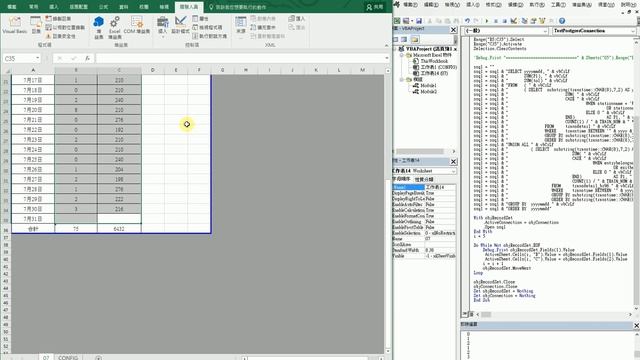Viewport: 640px width, 360px height.
Task: Select column A header in the worksheet
Action: pos(33,70)
